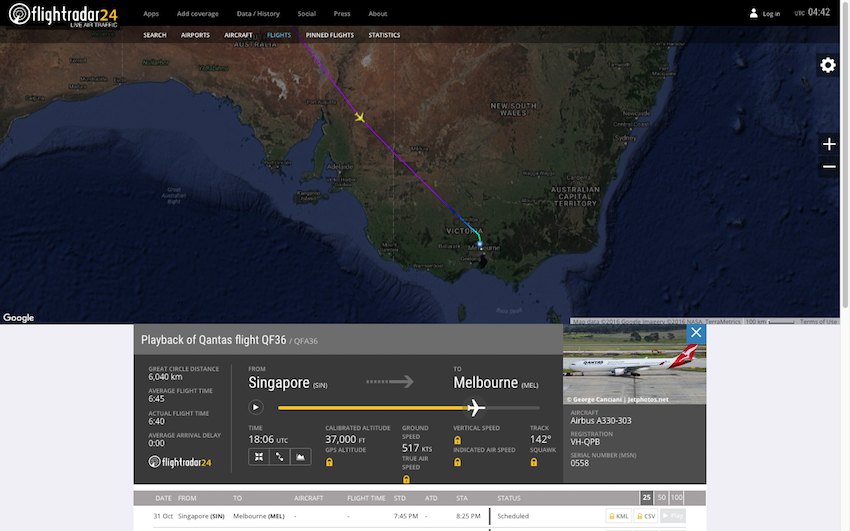Click the George Canciani Jetphotos.net credit
Viewport: 850px width, 531px height.
pos(617,399)
